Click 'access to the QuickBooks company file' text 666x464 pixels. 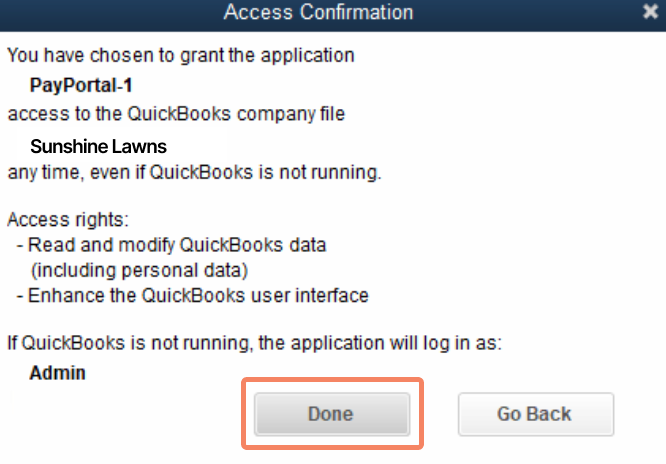click(x=176, y=114)
